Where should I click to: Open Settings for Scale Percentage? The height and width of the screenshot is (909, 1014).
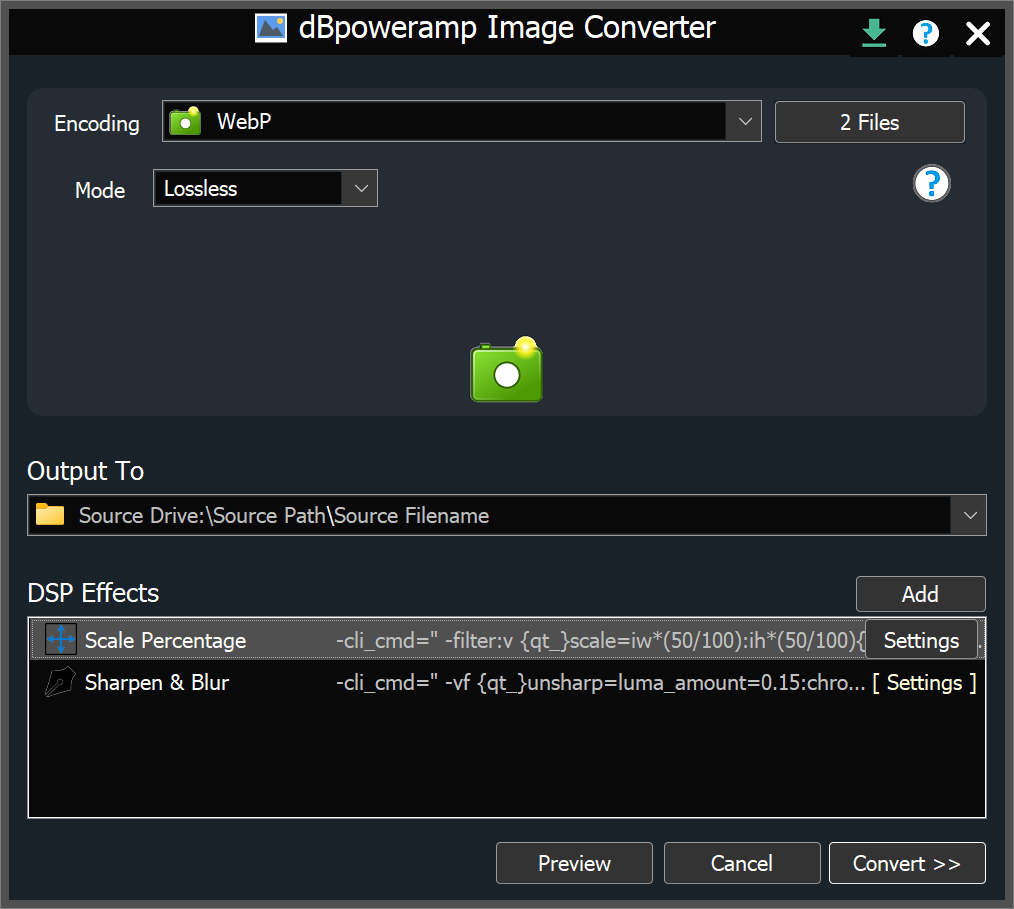pos(921,640)
